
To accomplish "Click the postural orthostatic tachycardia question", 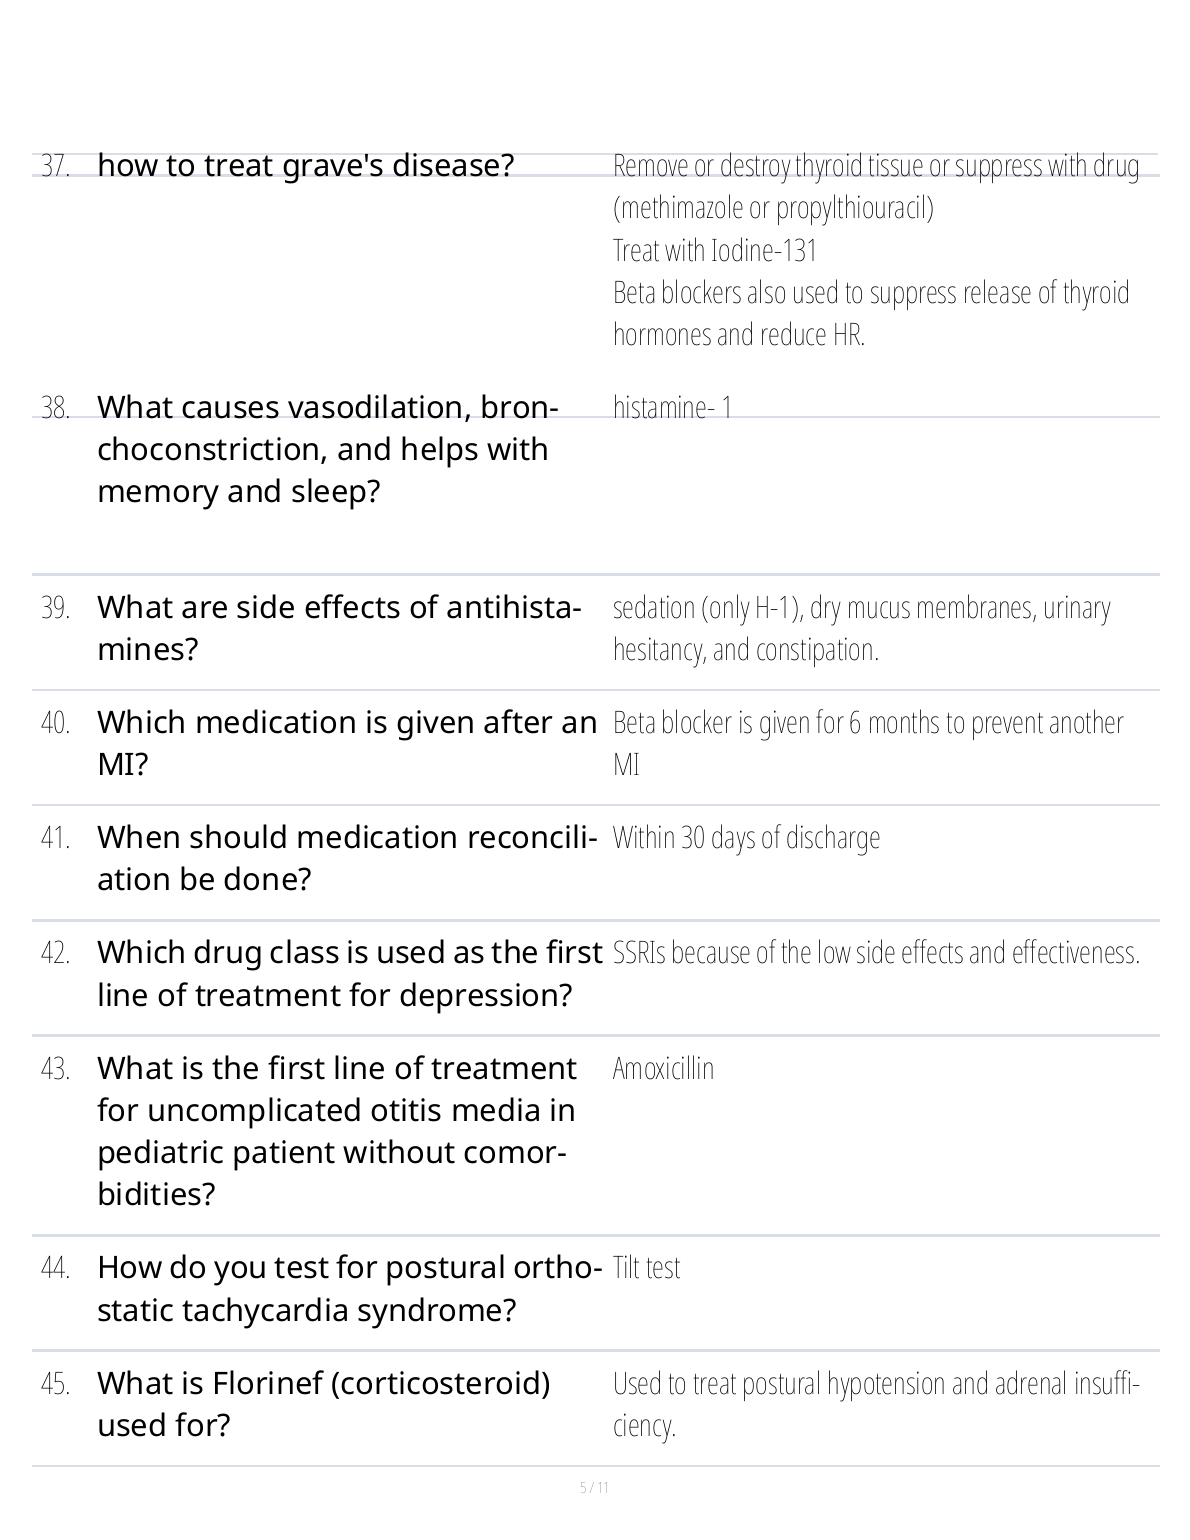I will 349,1289.
